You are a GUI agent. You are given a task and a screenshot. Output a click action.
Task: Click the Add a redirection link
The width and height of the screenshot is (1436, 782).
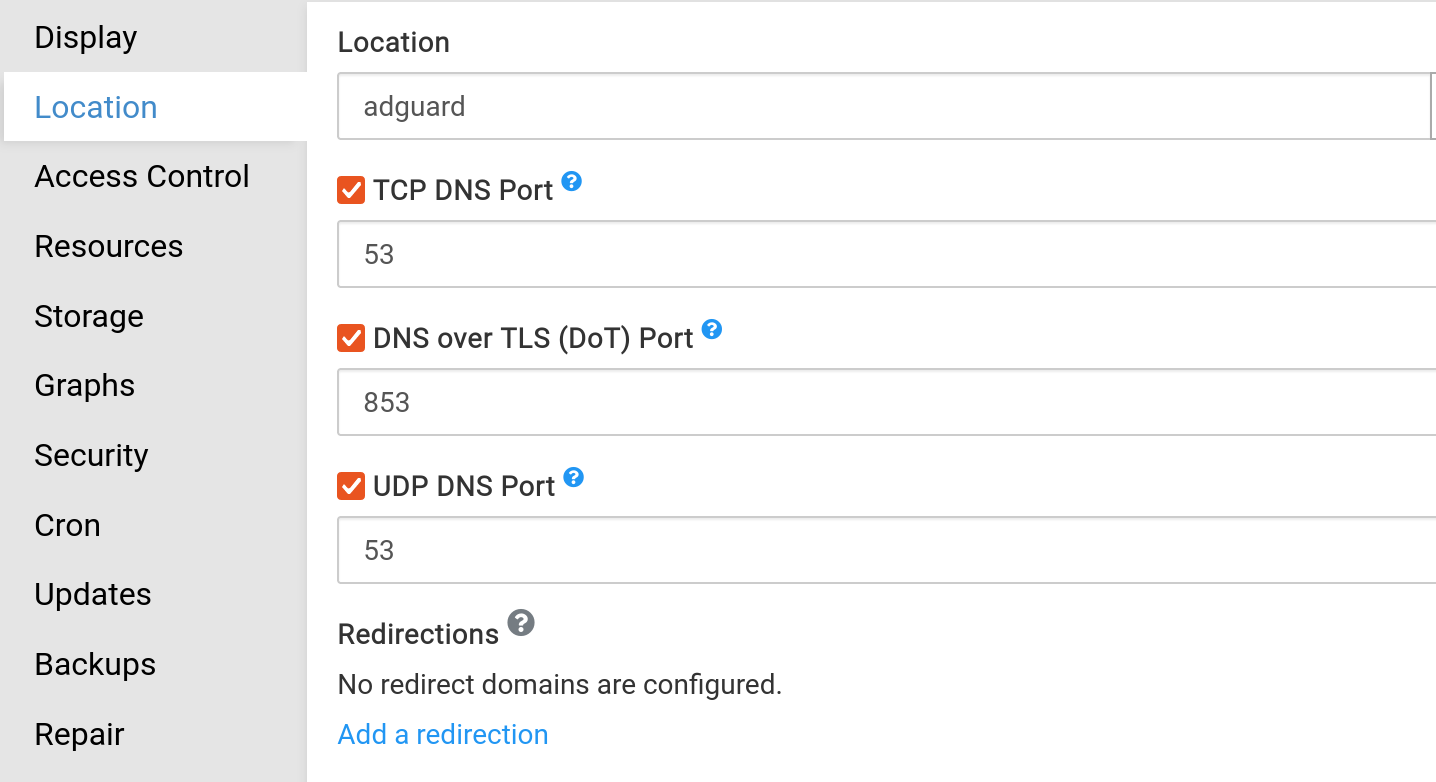pyautogui.click(x=443, y=735)
